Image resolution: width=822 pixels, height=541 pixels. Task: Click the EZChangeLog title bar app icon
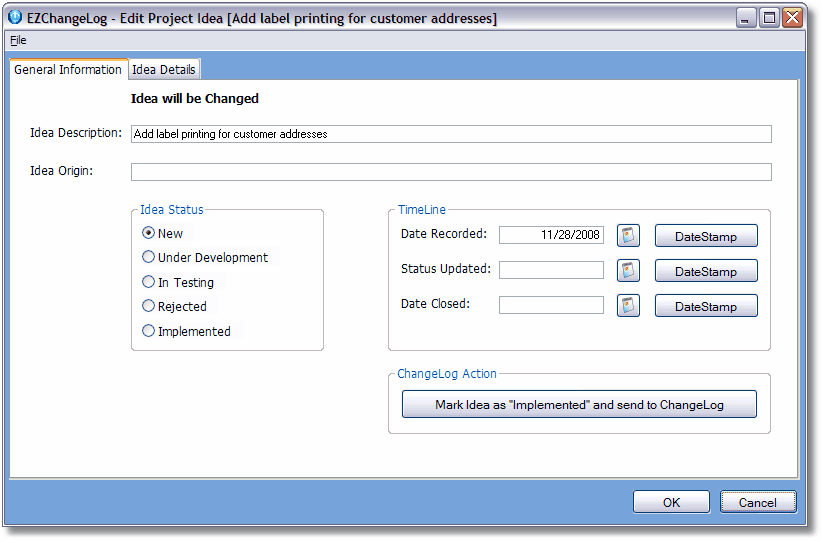[x=15, y=18]
